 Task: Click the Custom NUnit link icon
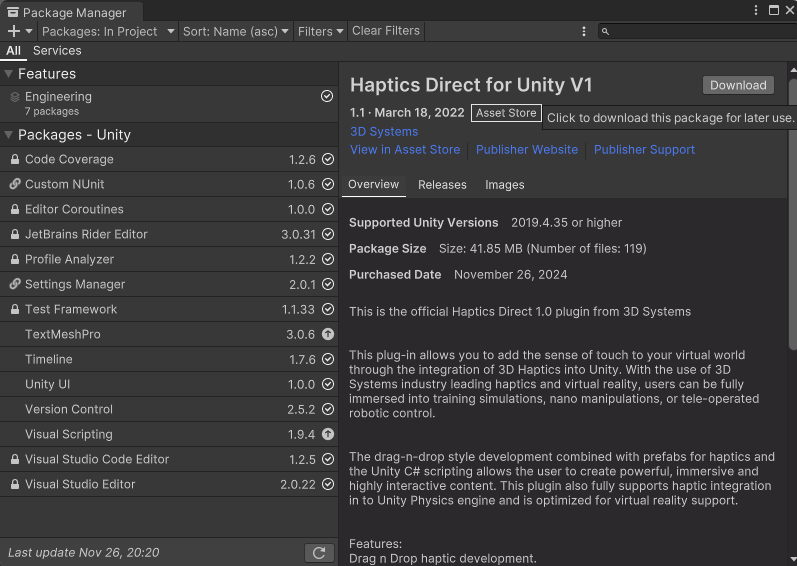(x=15, y=184)
